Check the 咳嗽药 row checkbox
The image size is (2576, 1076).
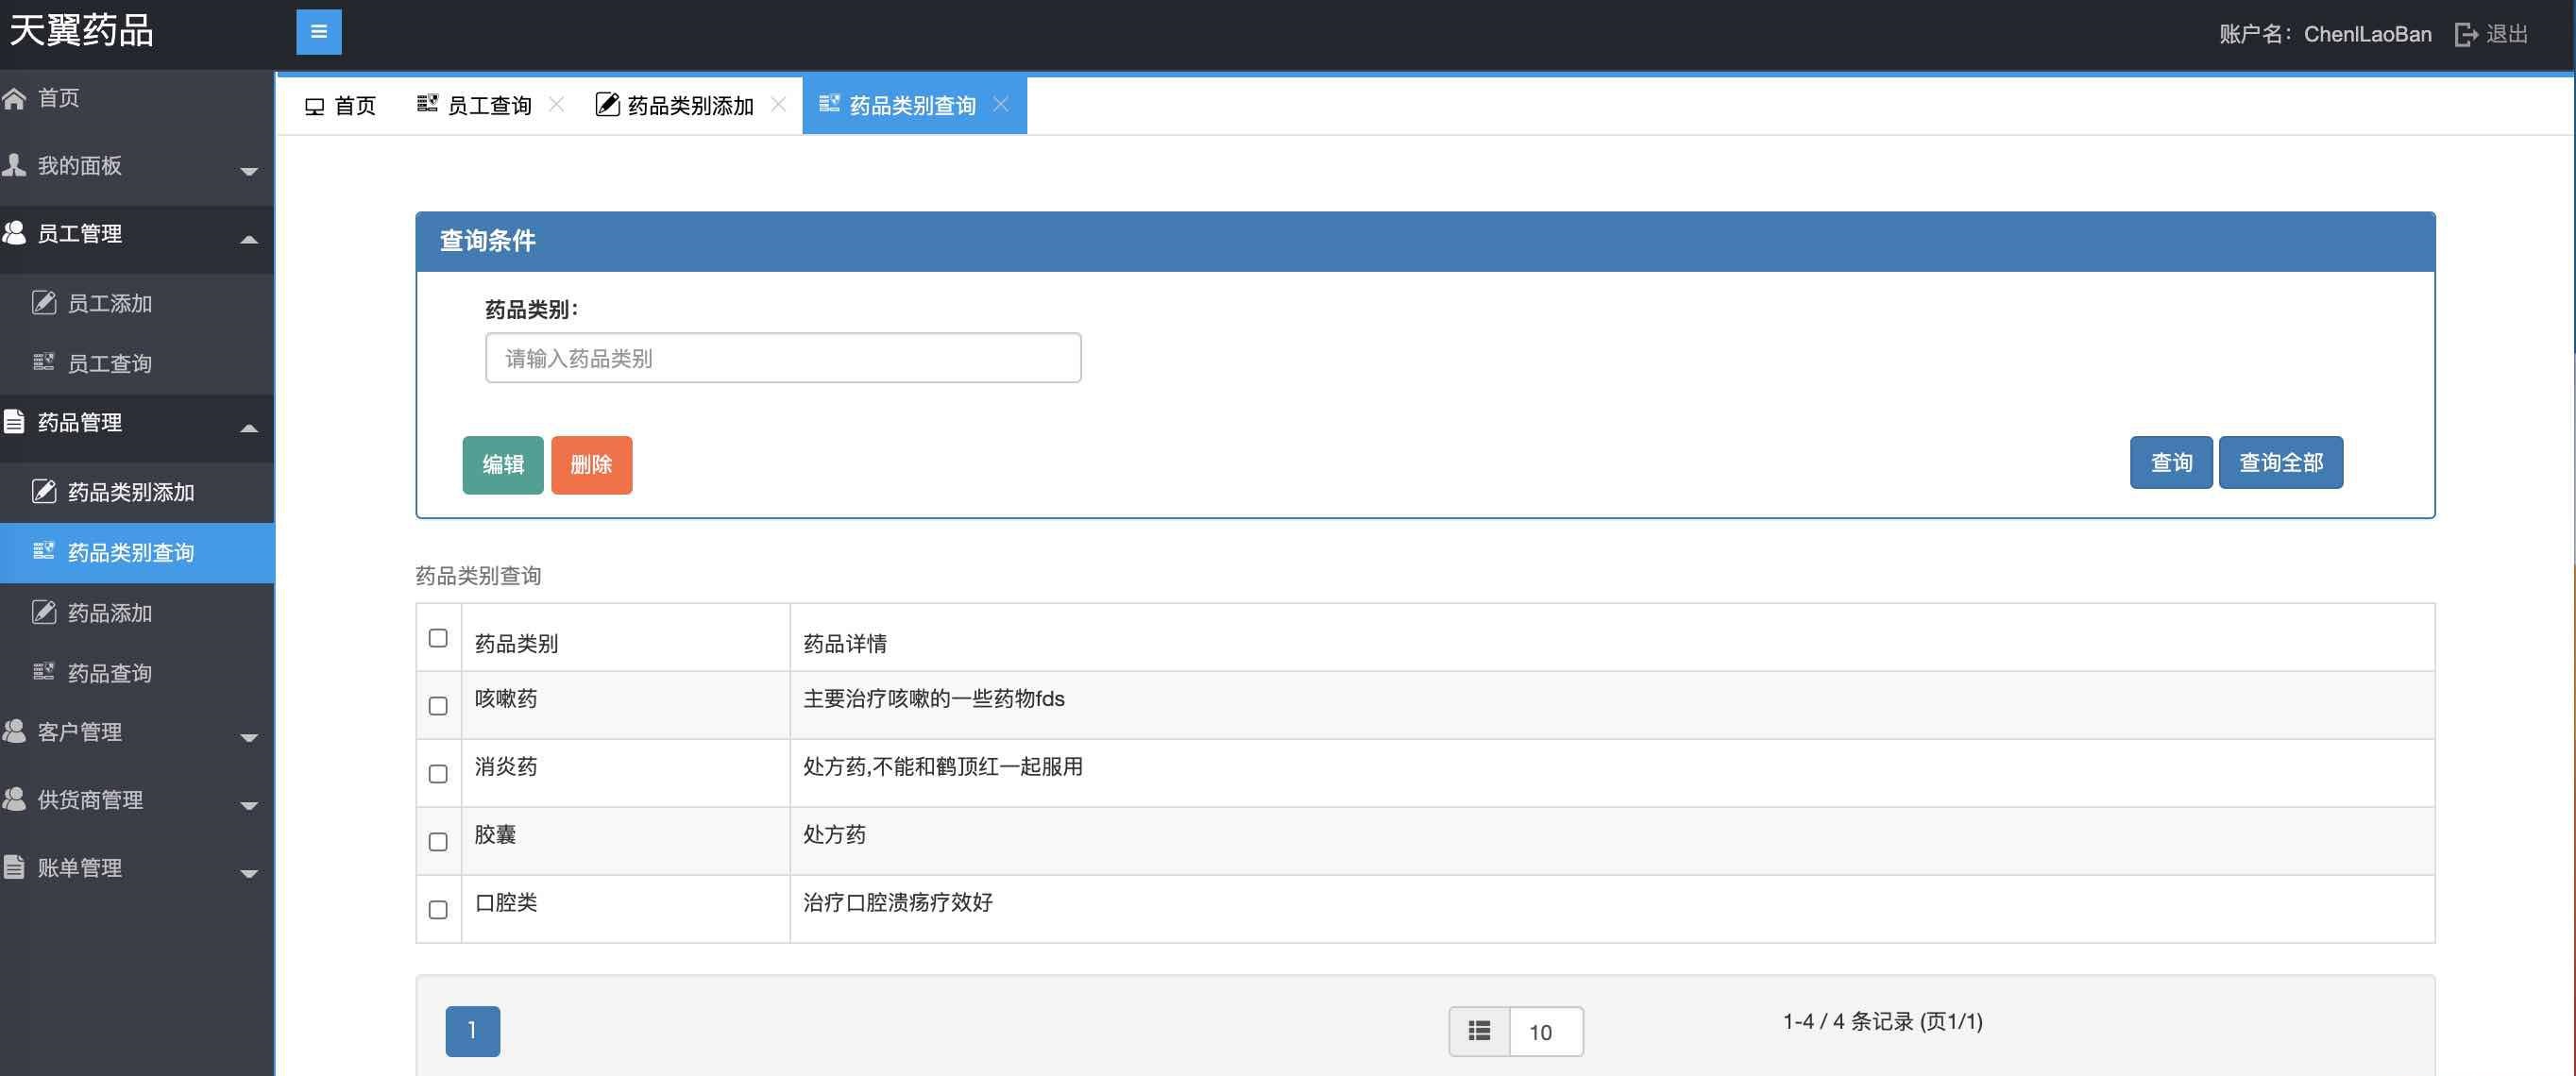tap(437, 705)
